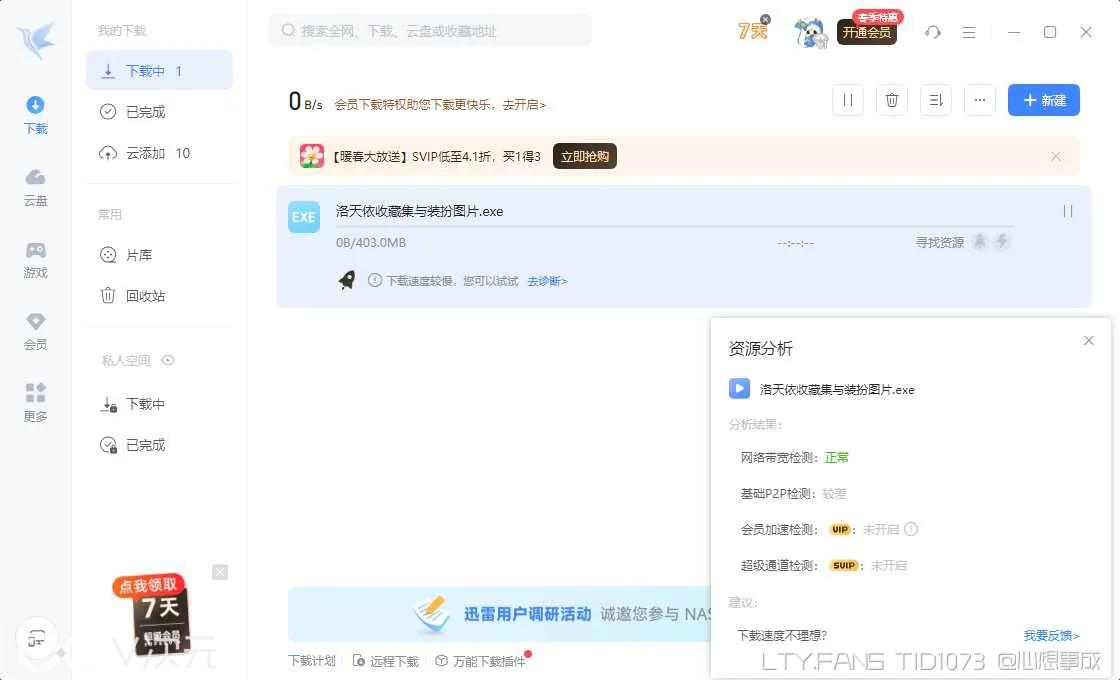Click the 下载速度不理想? suggestion text

(x=781, y=636)
